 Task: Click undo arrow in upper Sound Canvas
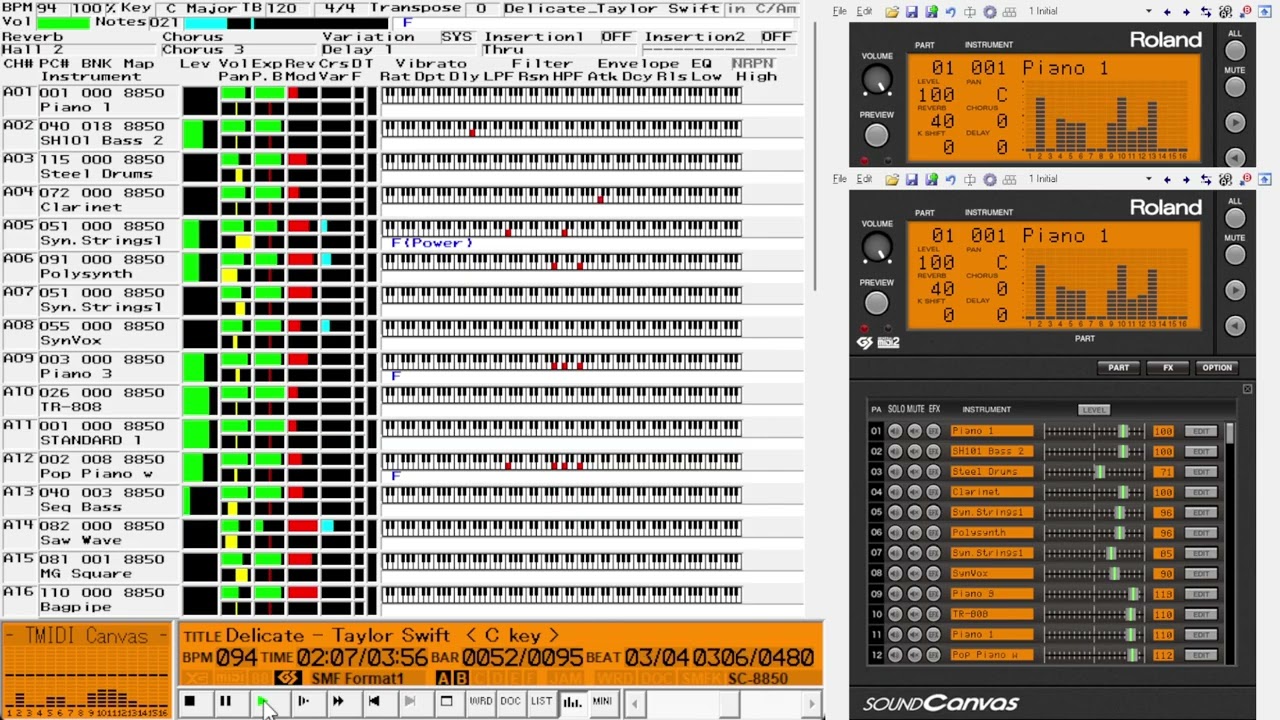click(950, 12)
